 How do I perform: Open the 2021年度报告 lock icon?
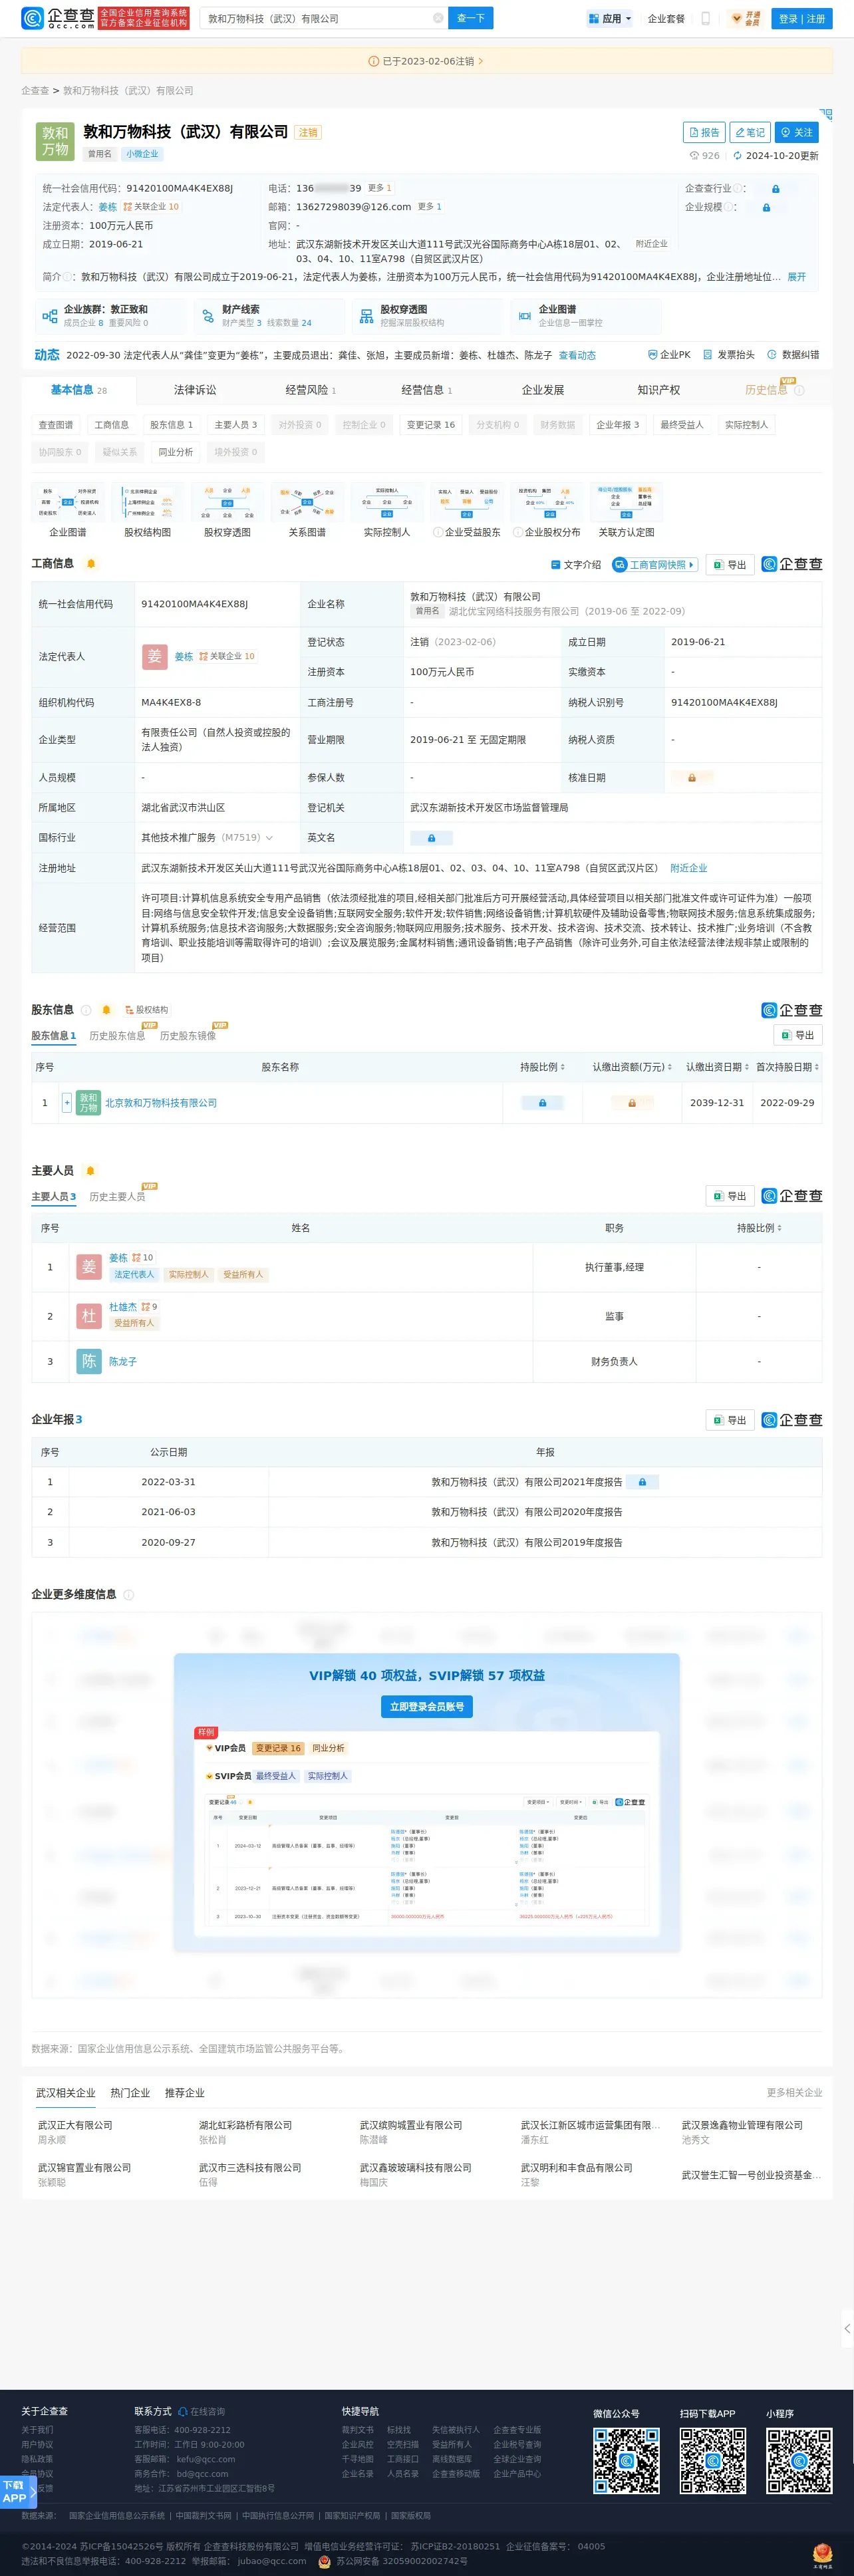pyautogui.click(x=642, y=1482)
